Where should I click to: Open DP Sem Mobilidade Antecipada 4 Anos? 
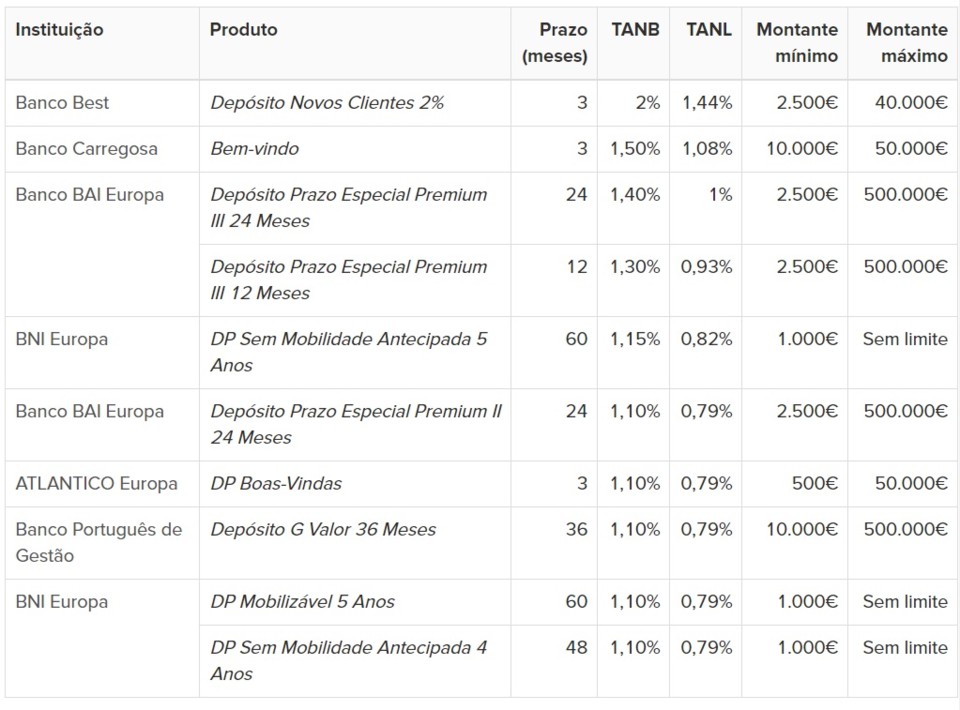(348, 660)
